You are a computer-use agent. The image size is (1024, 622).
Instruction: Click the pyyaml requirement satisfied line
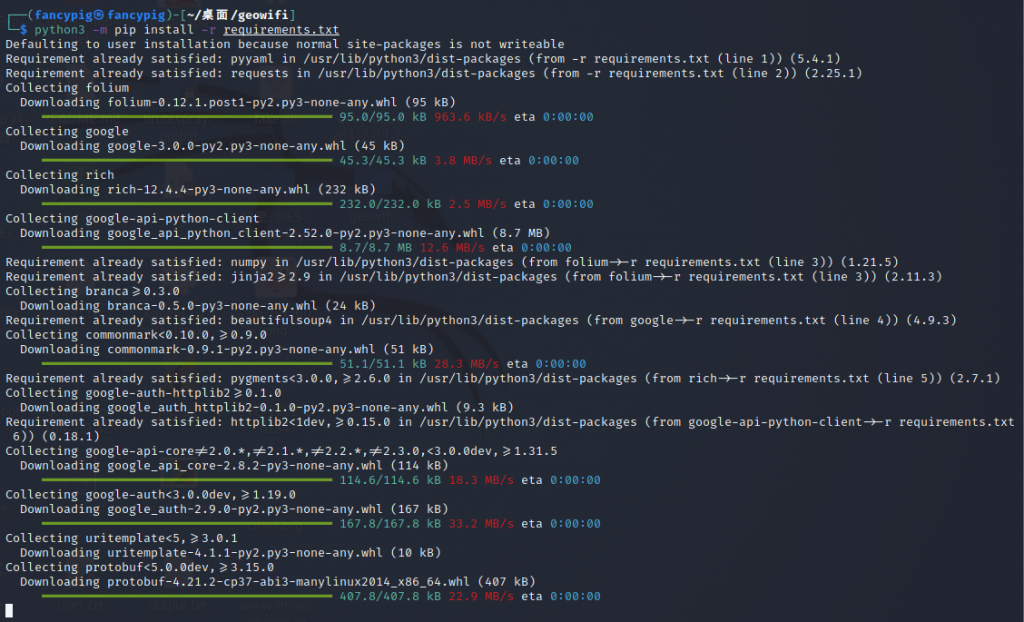point(423,58)
